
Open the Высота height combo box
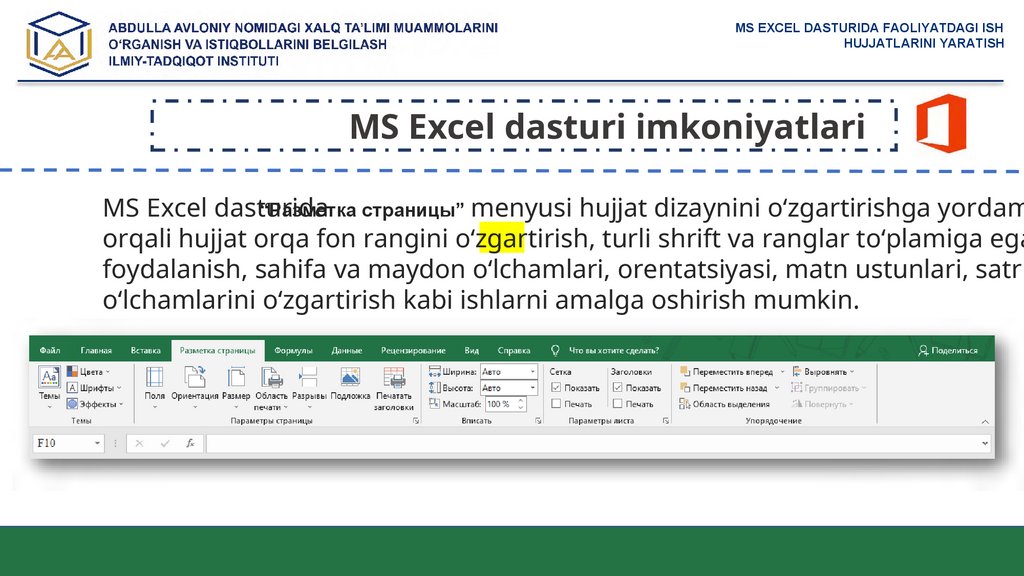tap(509, 388)
